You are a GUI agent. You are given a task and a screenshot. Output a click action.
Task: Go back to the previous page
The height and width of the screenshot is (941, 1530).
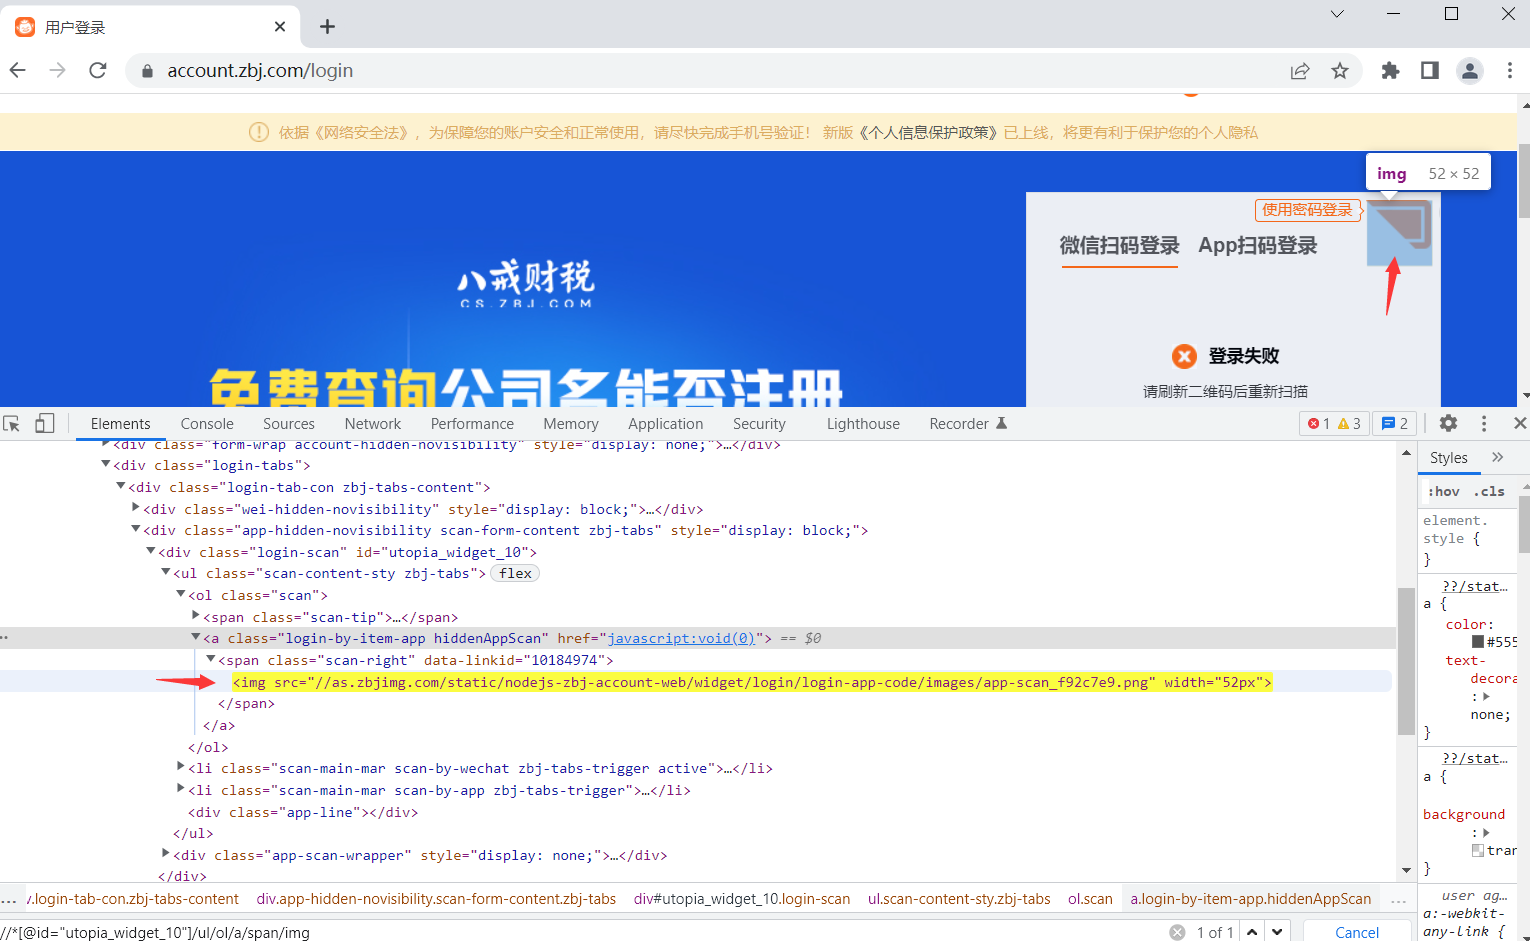17,70
